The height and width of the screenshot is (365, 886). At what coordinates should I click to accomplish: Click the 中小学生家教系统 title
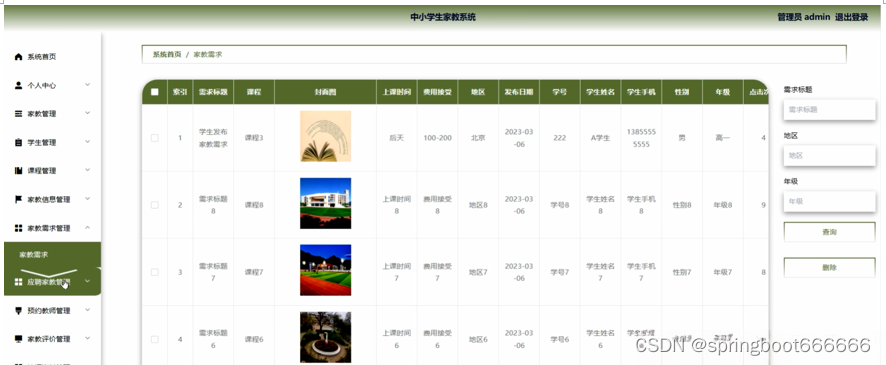click(443, 18)
